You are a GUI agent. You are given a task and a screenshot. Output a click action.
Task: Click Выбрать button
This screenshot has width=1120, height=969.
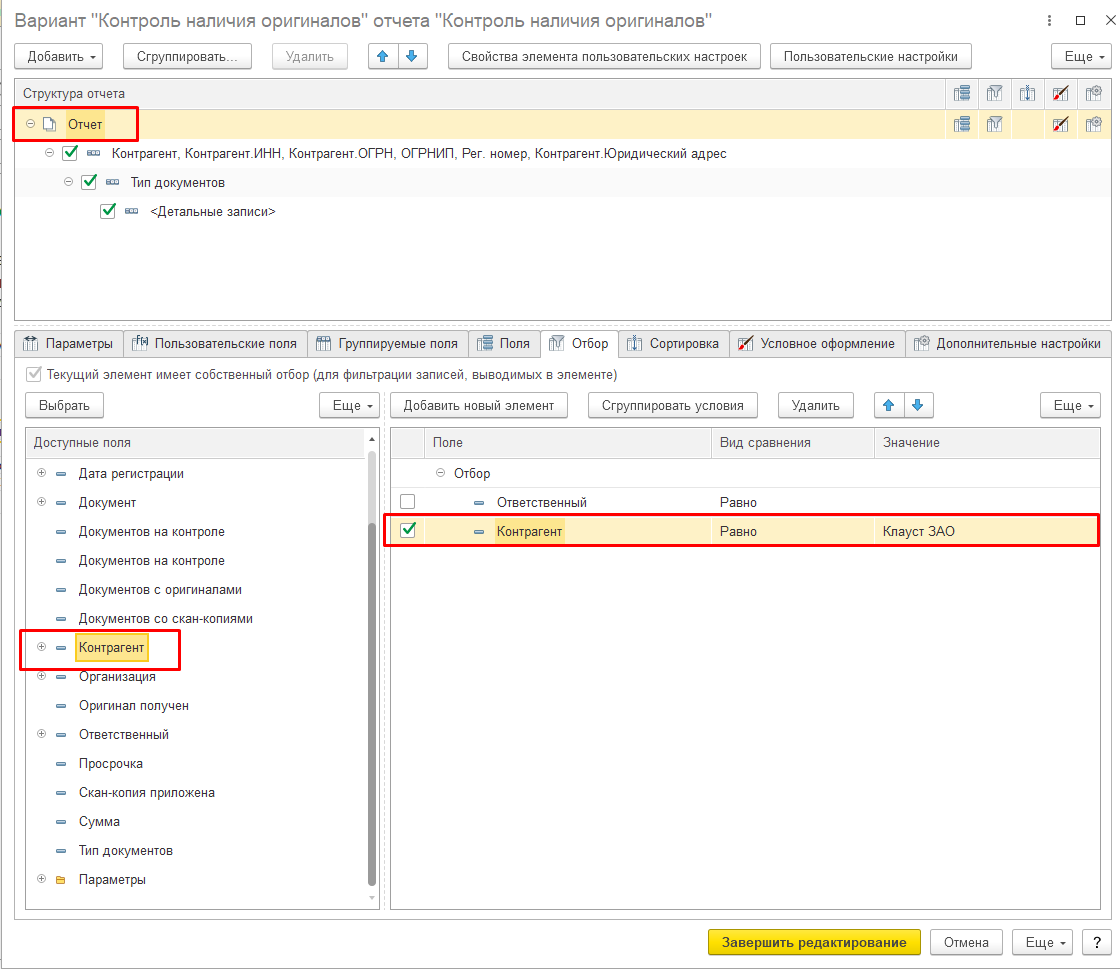coord(64,406)
